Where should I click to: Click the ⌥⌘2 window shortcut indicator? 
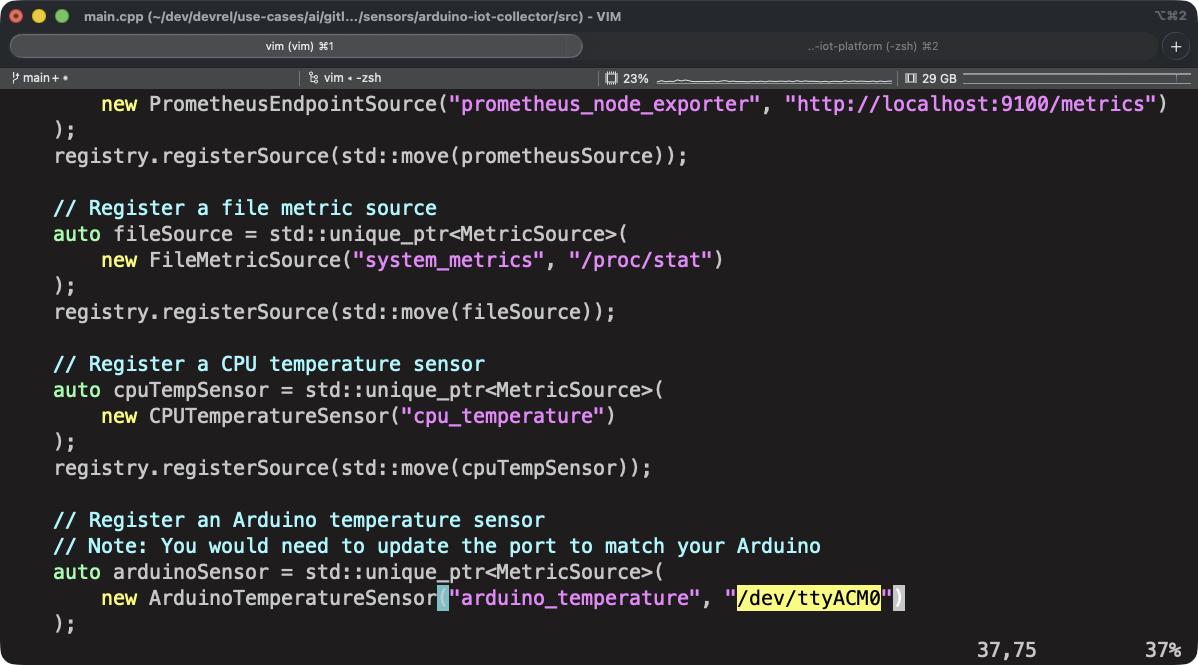click(x=1170, y=15)
